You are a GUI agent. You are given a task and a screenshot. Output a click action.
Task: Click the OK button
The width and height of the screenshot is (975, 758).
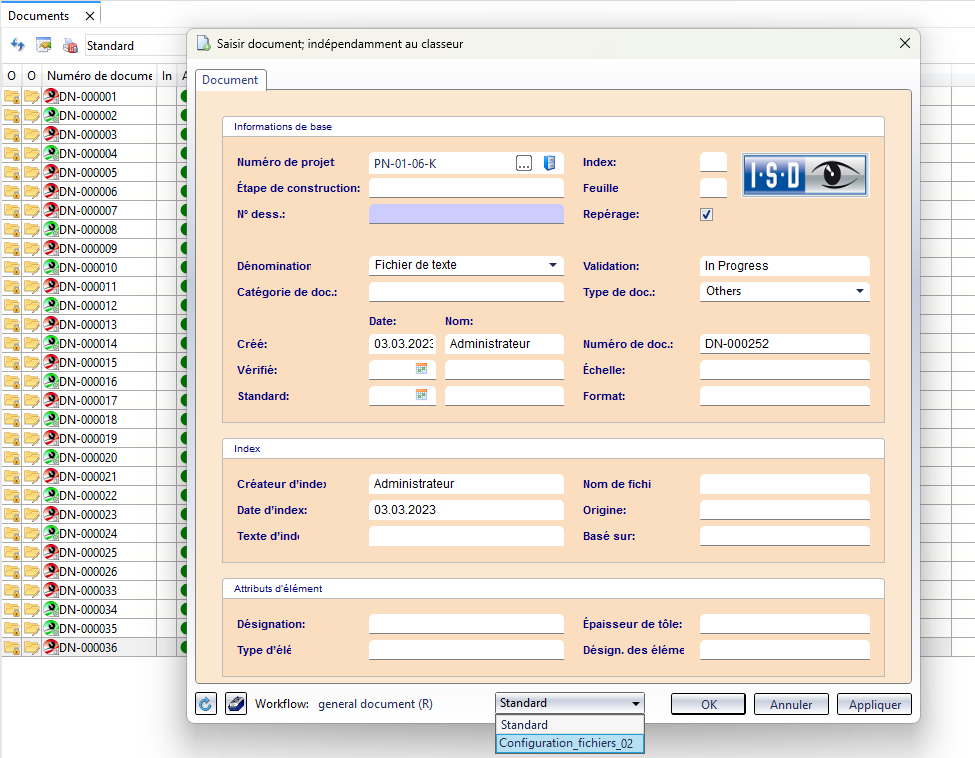708,705
